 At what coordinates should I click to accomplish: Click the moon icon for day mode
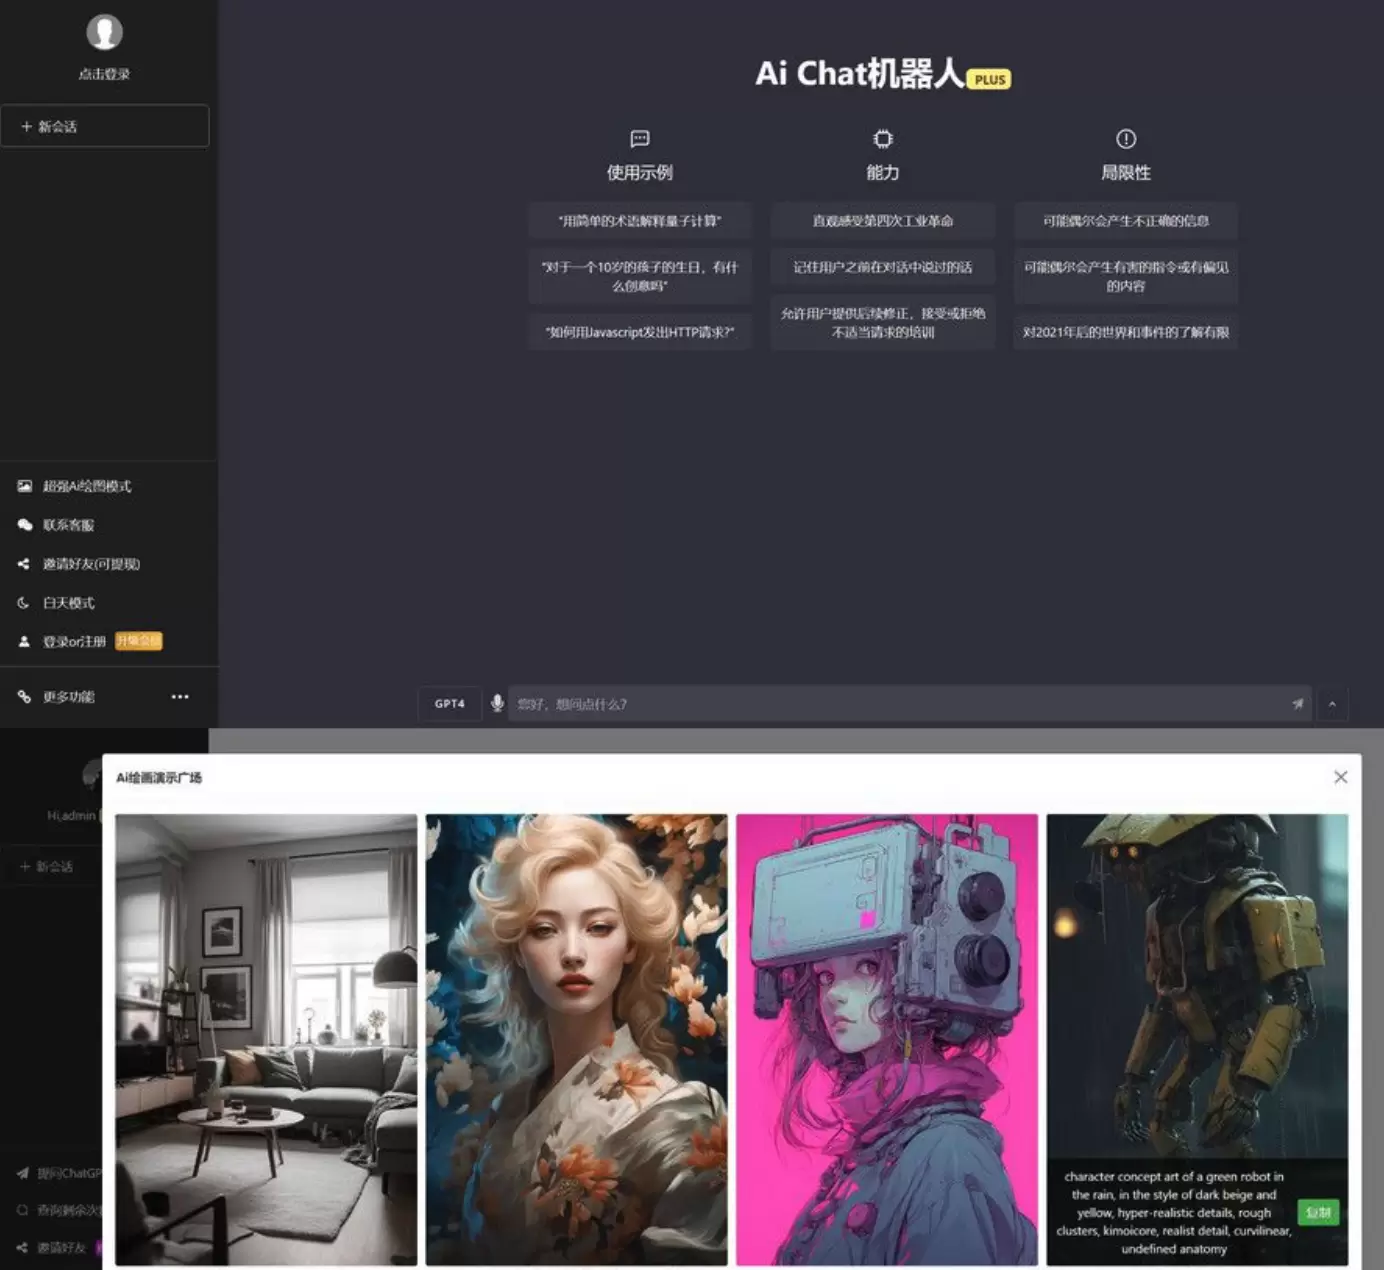(24, 603)
